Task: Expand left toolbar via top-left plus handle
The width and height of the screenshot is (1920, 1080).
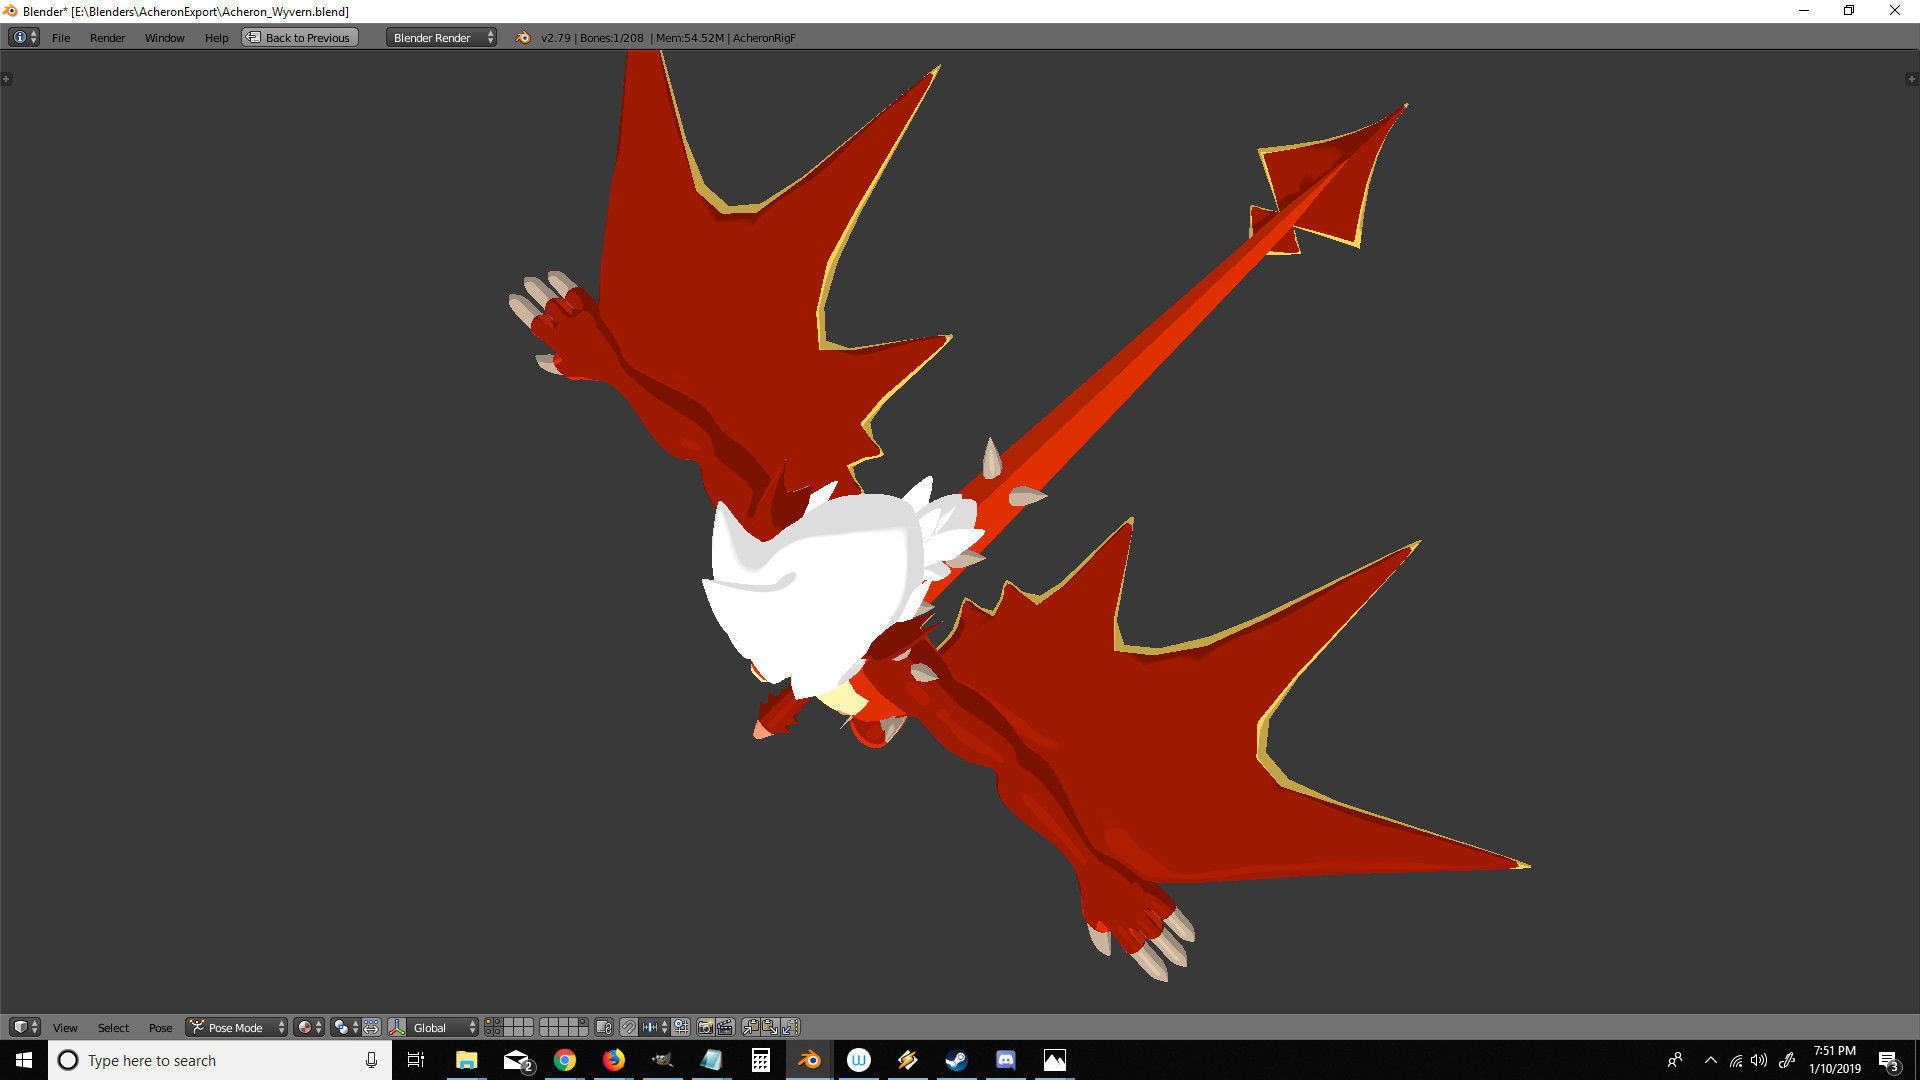Action: click(6, 79)
